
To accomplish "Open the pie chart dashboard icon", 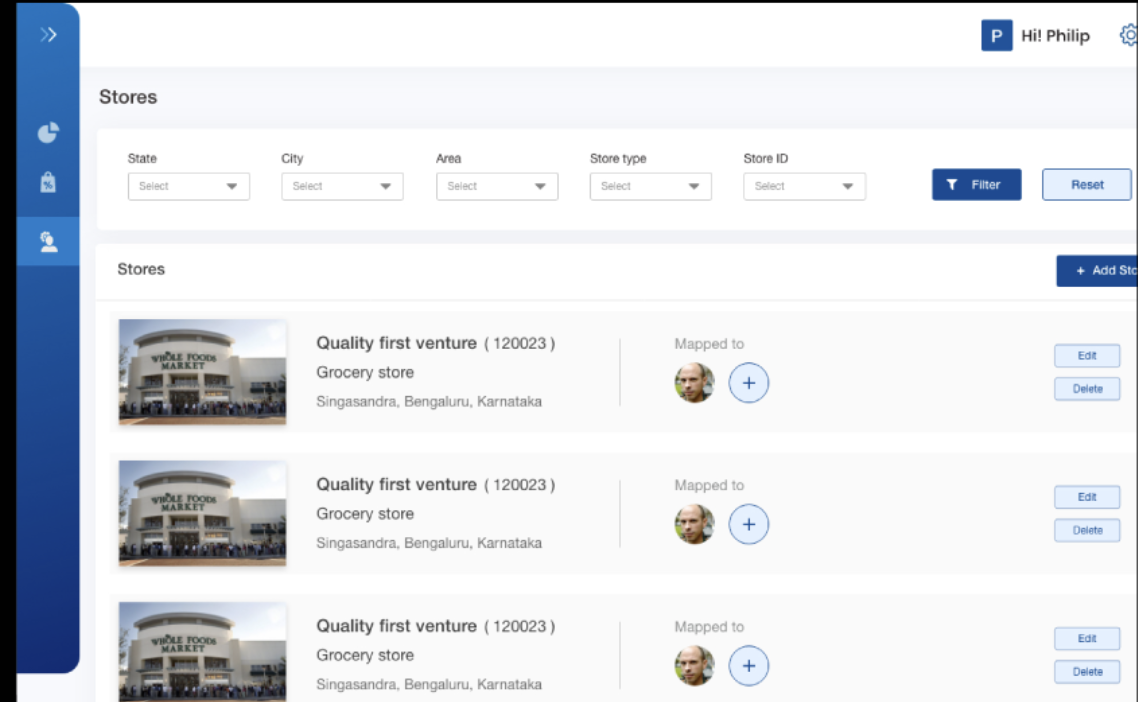I will pyautogui.click(x=48, y=133).
